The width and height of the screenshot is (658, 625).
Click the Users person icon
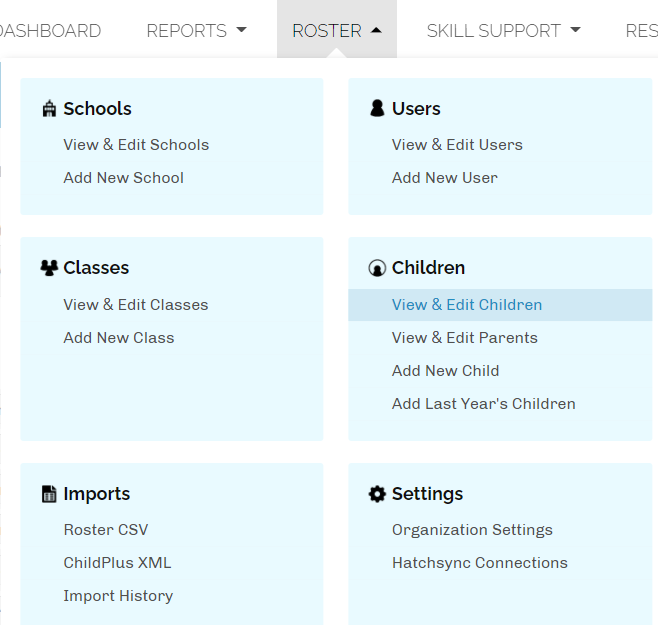pos(377,109)
